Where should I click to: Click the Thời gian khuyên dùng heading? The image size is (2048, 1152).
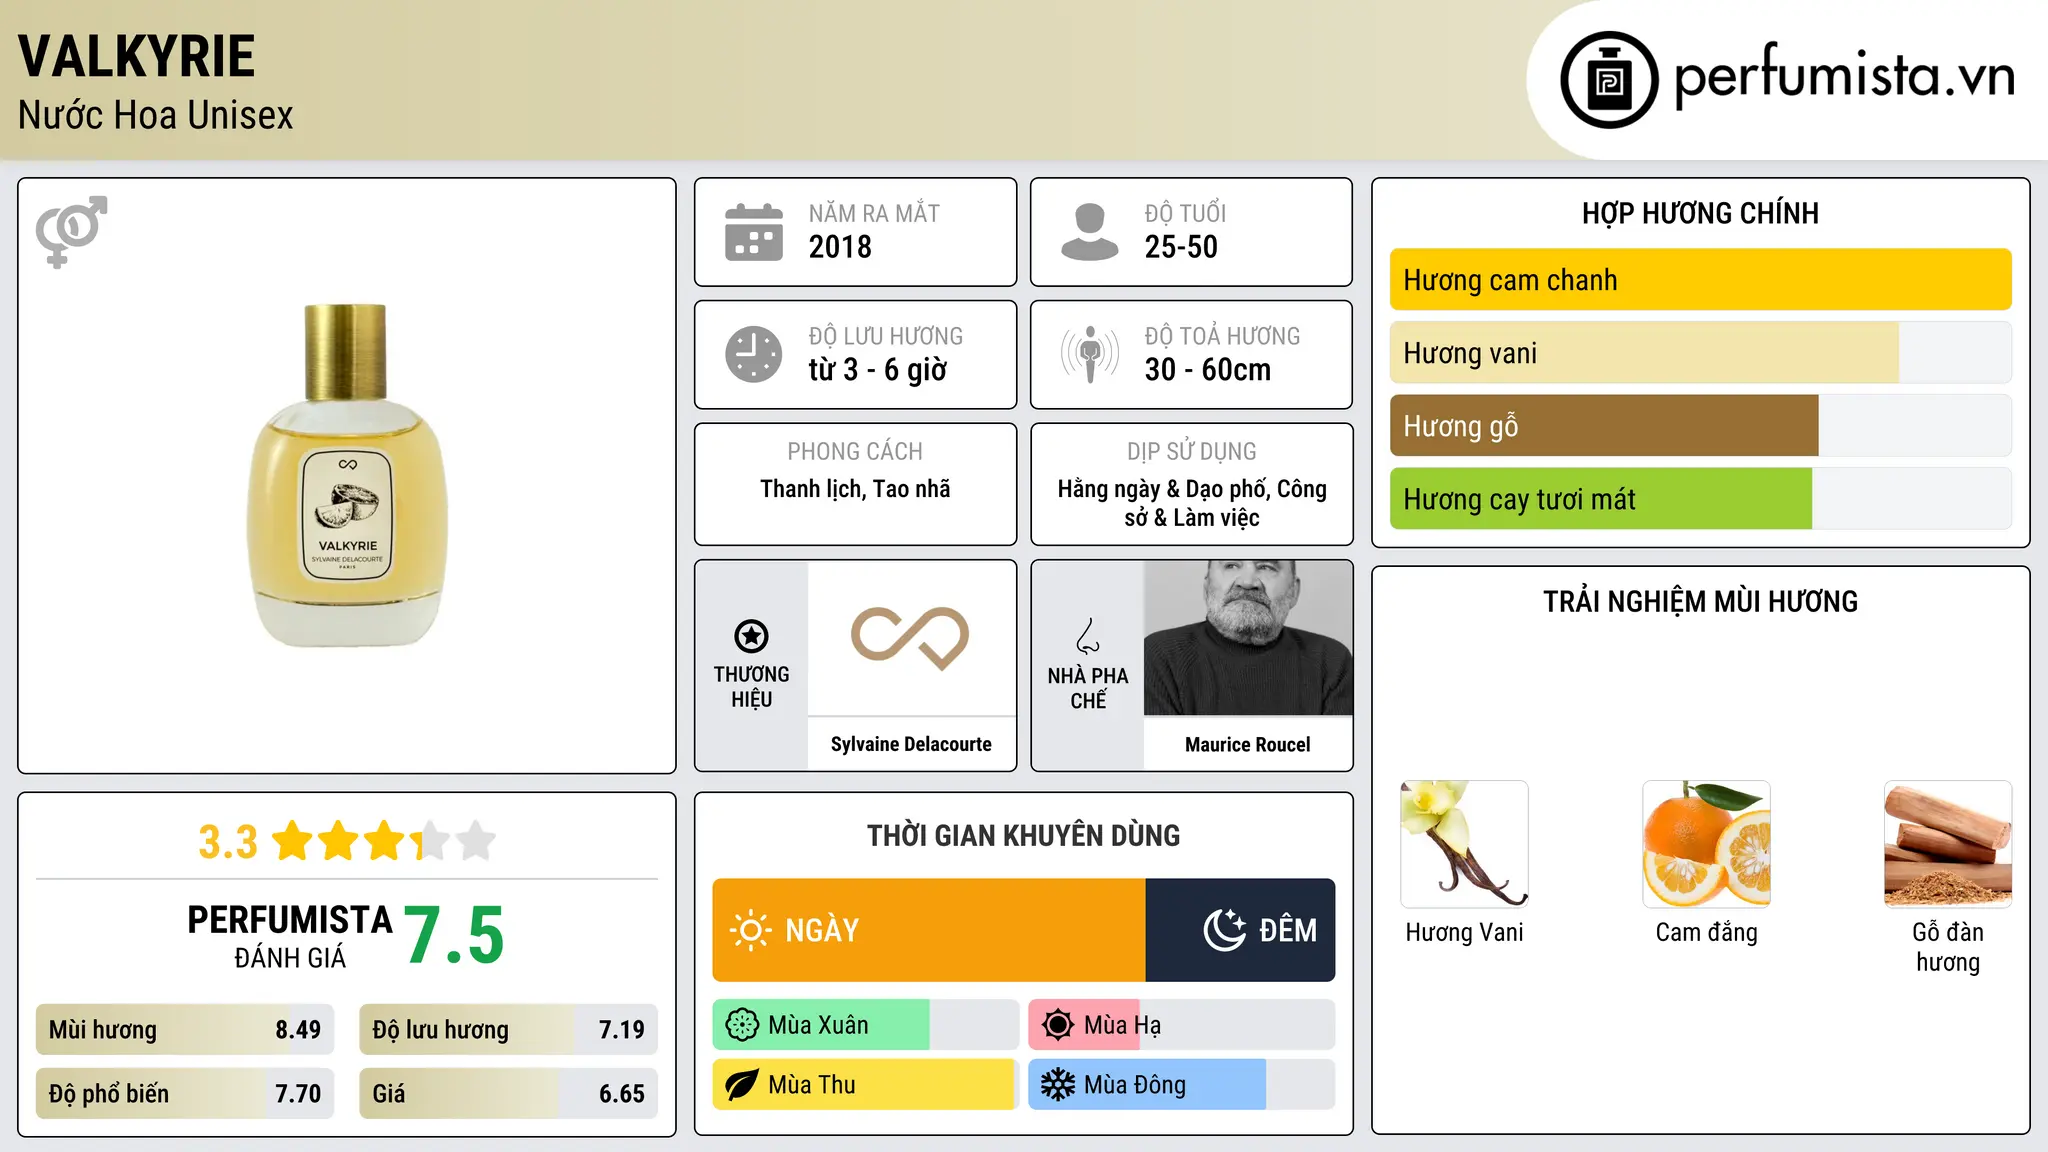(1023, 835)
